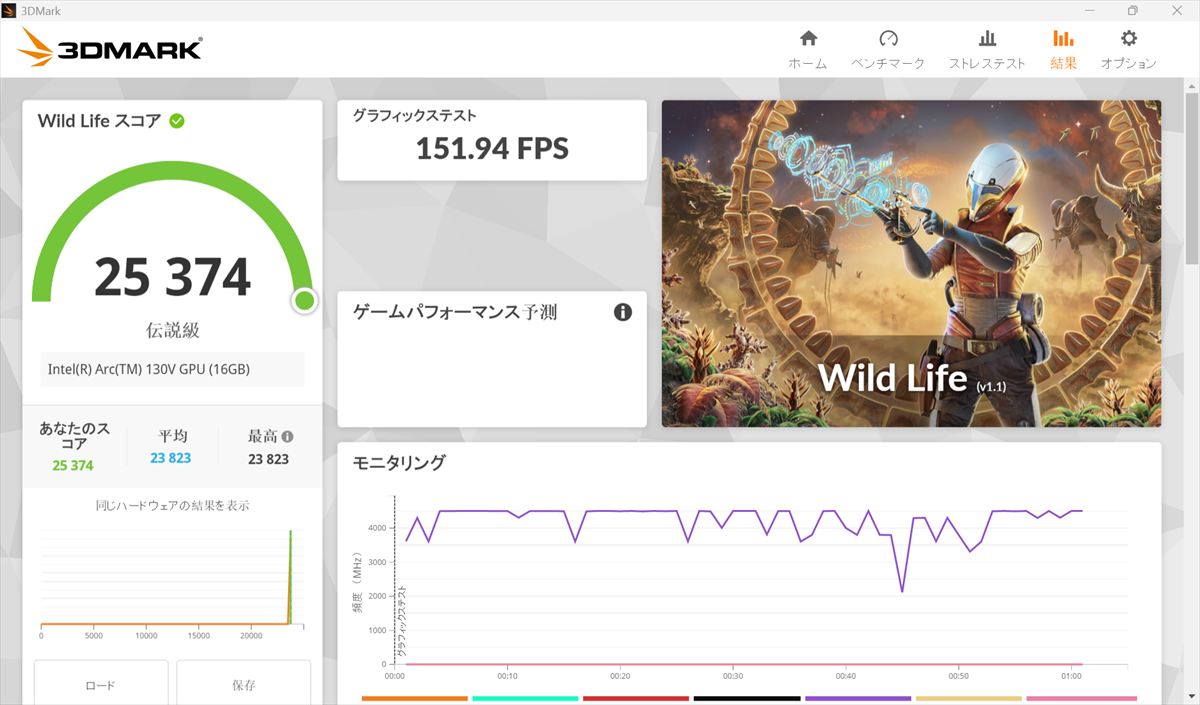The width and height of the screenshot is (1200, 705).
Task: Open the オプション settings tab
Action: coord(1128,49)
